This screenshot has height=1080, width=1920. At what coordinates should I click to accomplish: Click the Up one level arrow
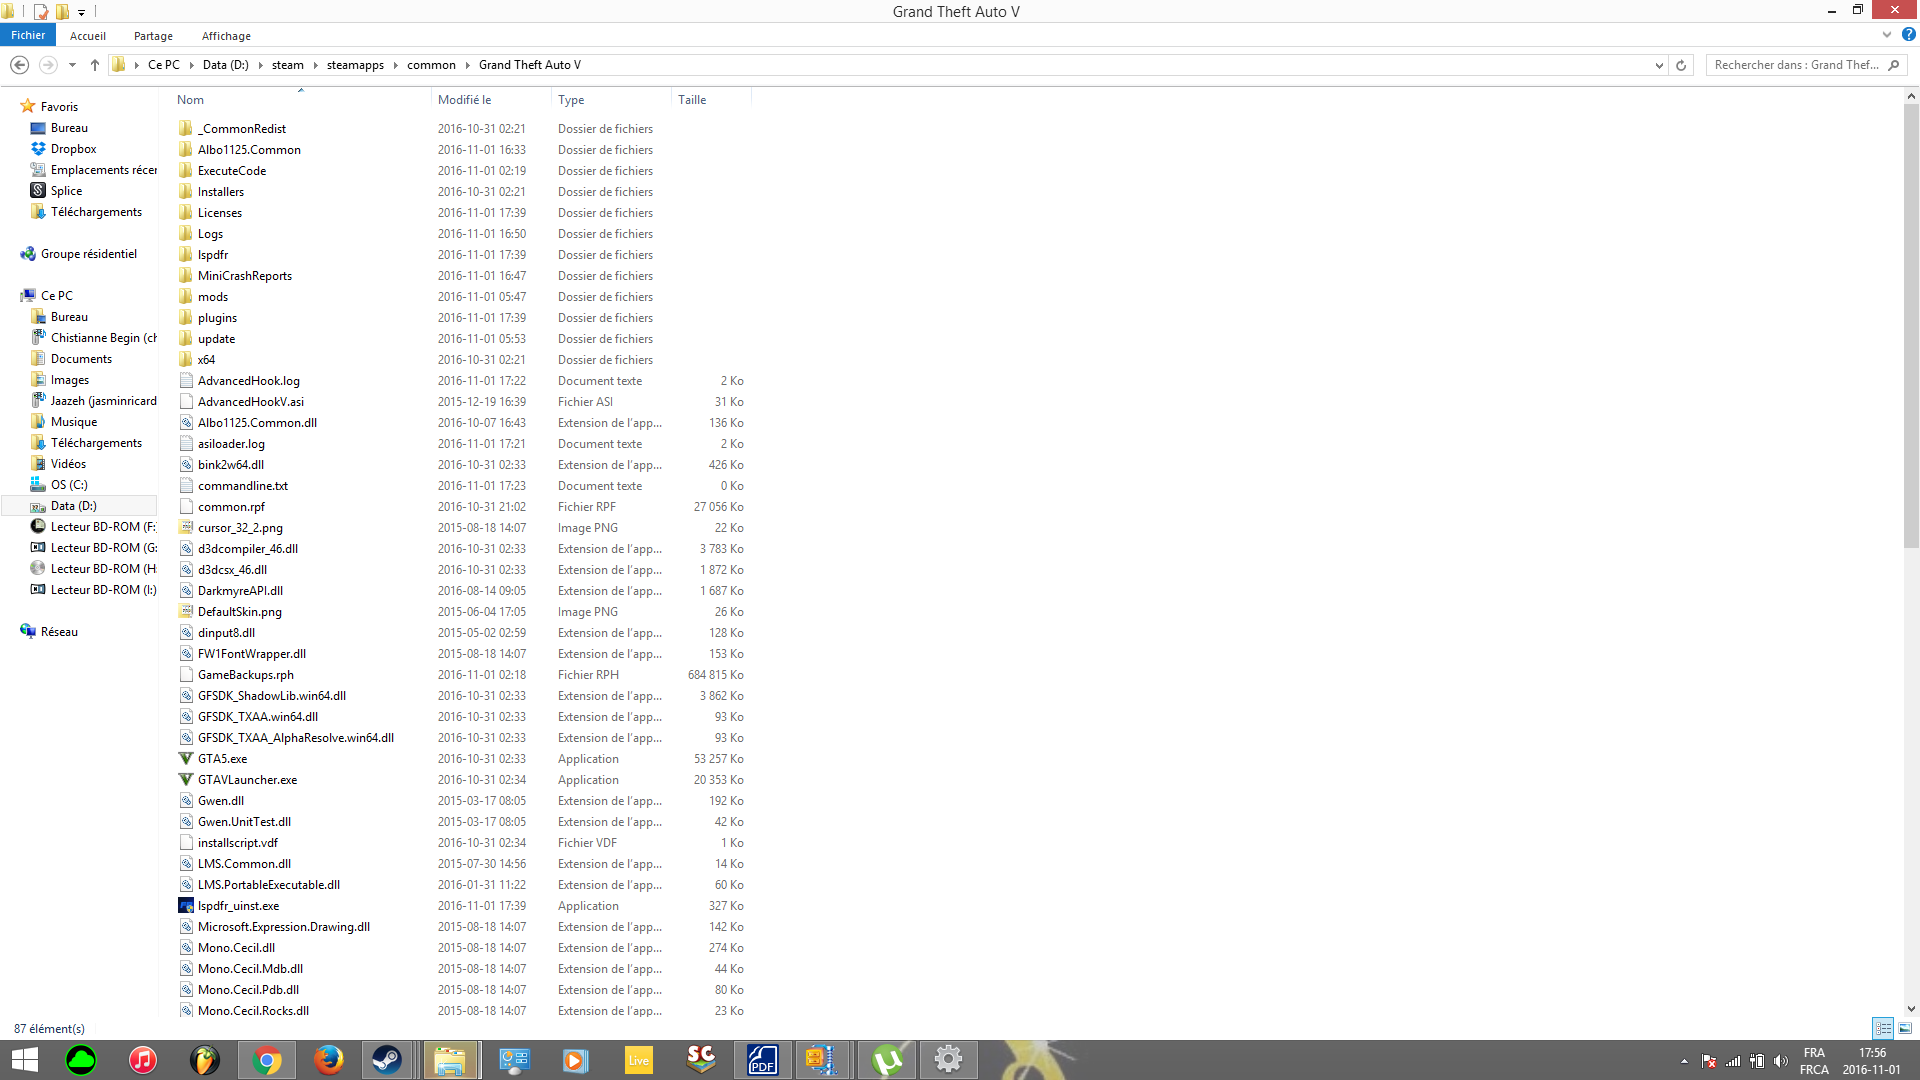point(95,65)
